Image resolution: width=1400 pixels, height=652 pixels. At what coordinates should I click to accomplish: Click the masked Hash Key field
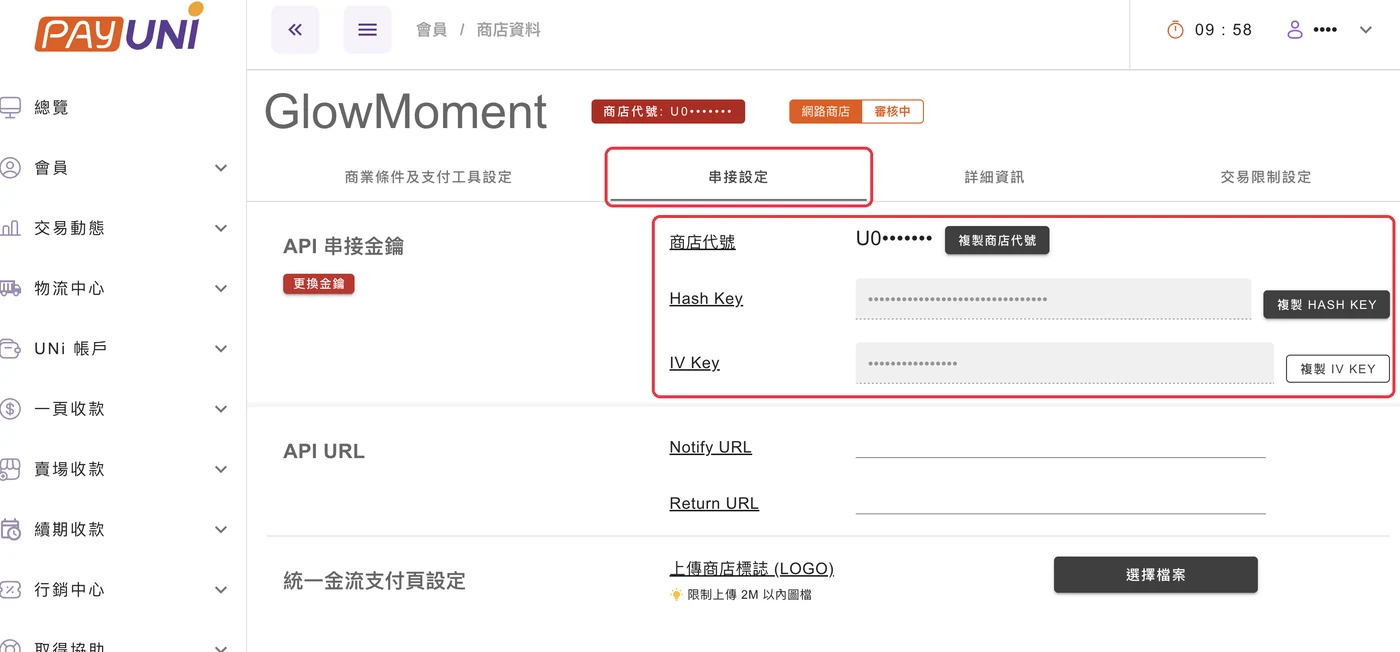click(1053, 299)
